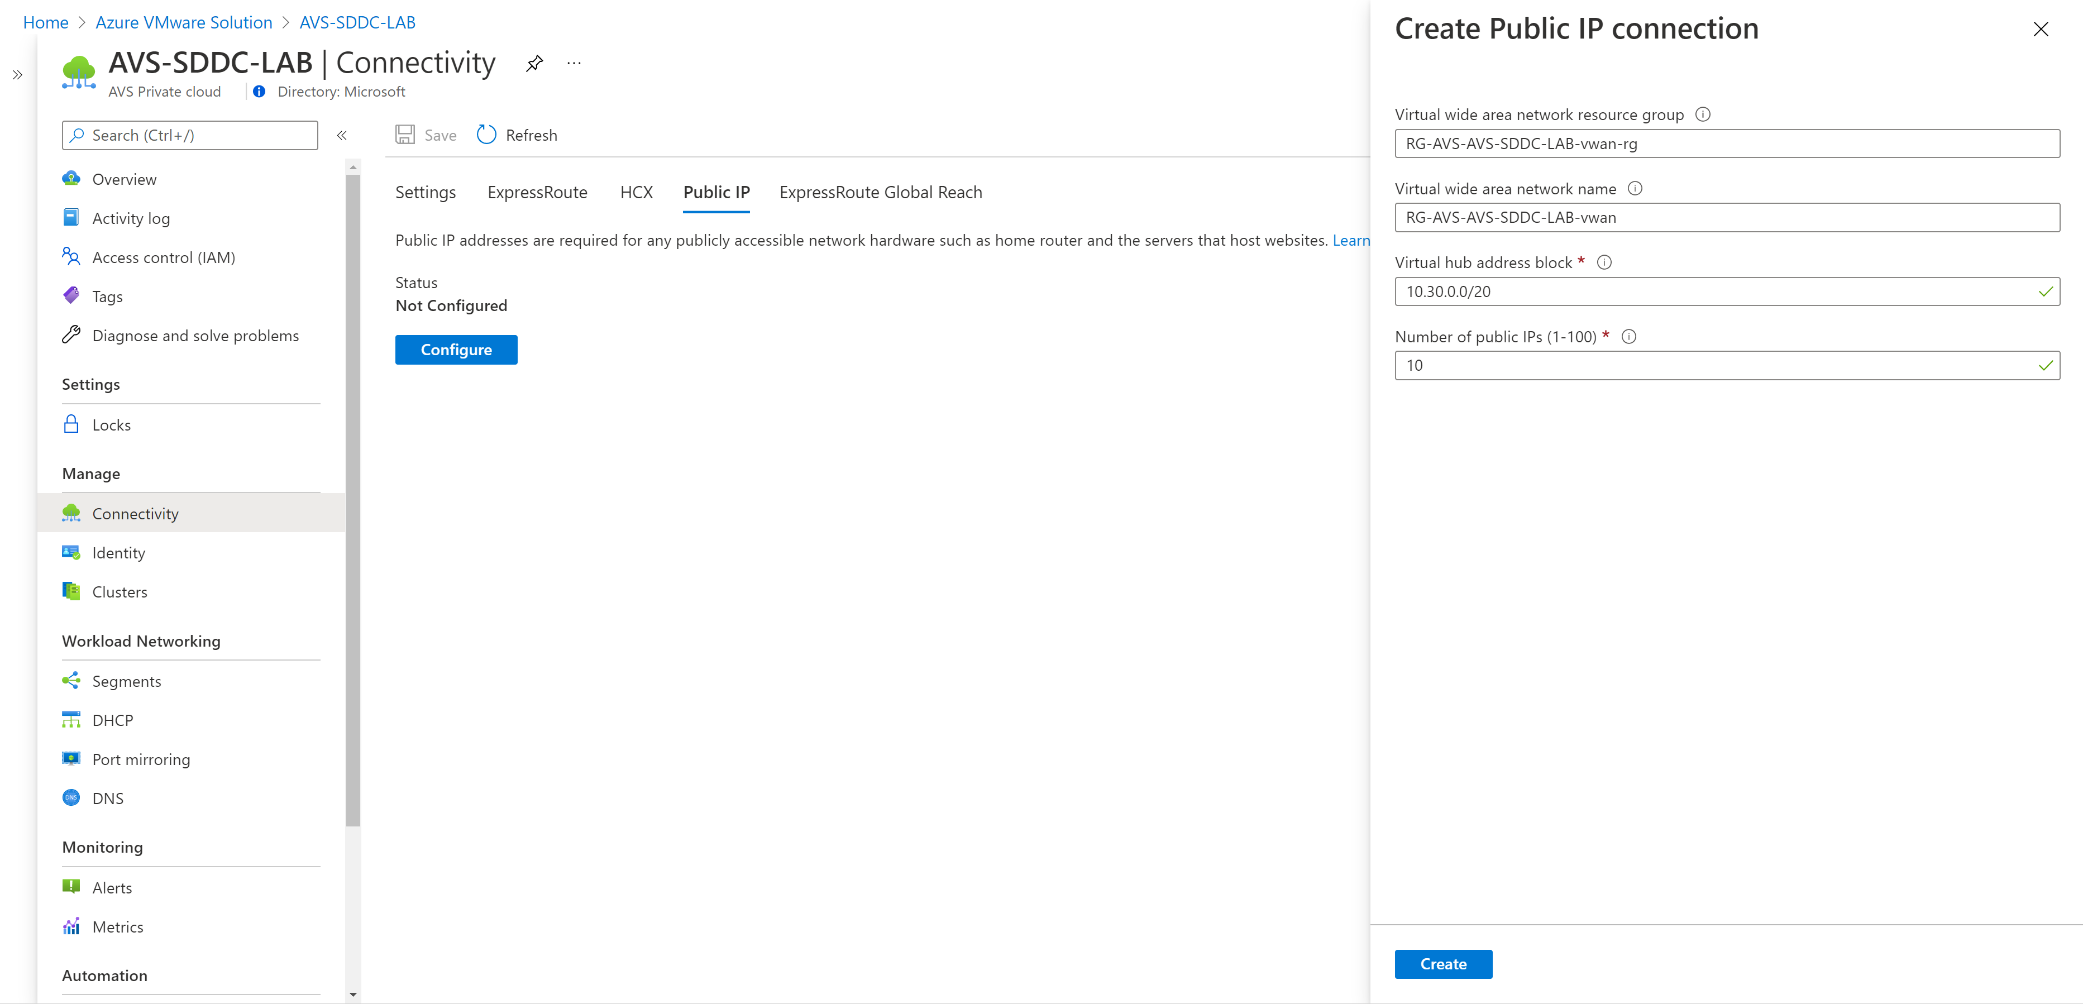Select the Public IP tab

tap(716, 192)
